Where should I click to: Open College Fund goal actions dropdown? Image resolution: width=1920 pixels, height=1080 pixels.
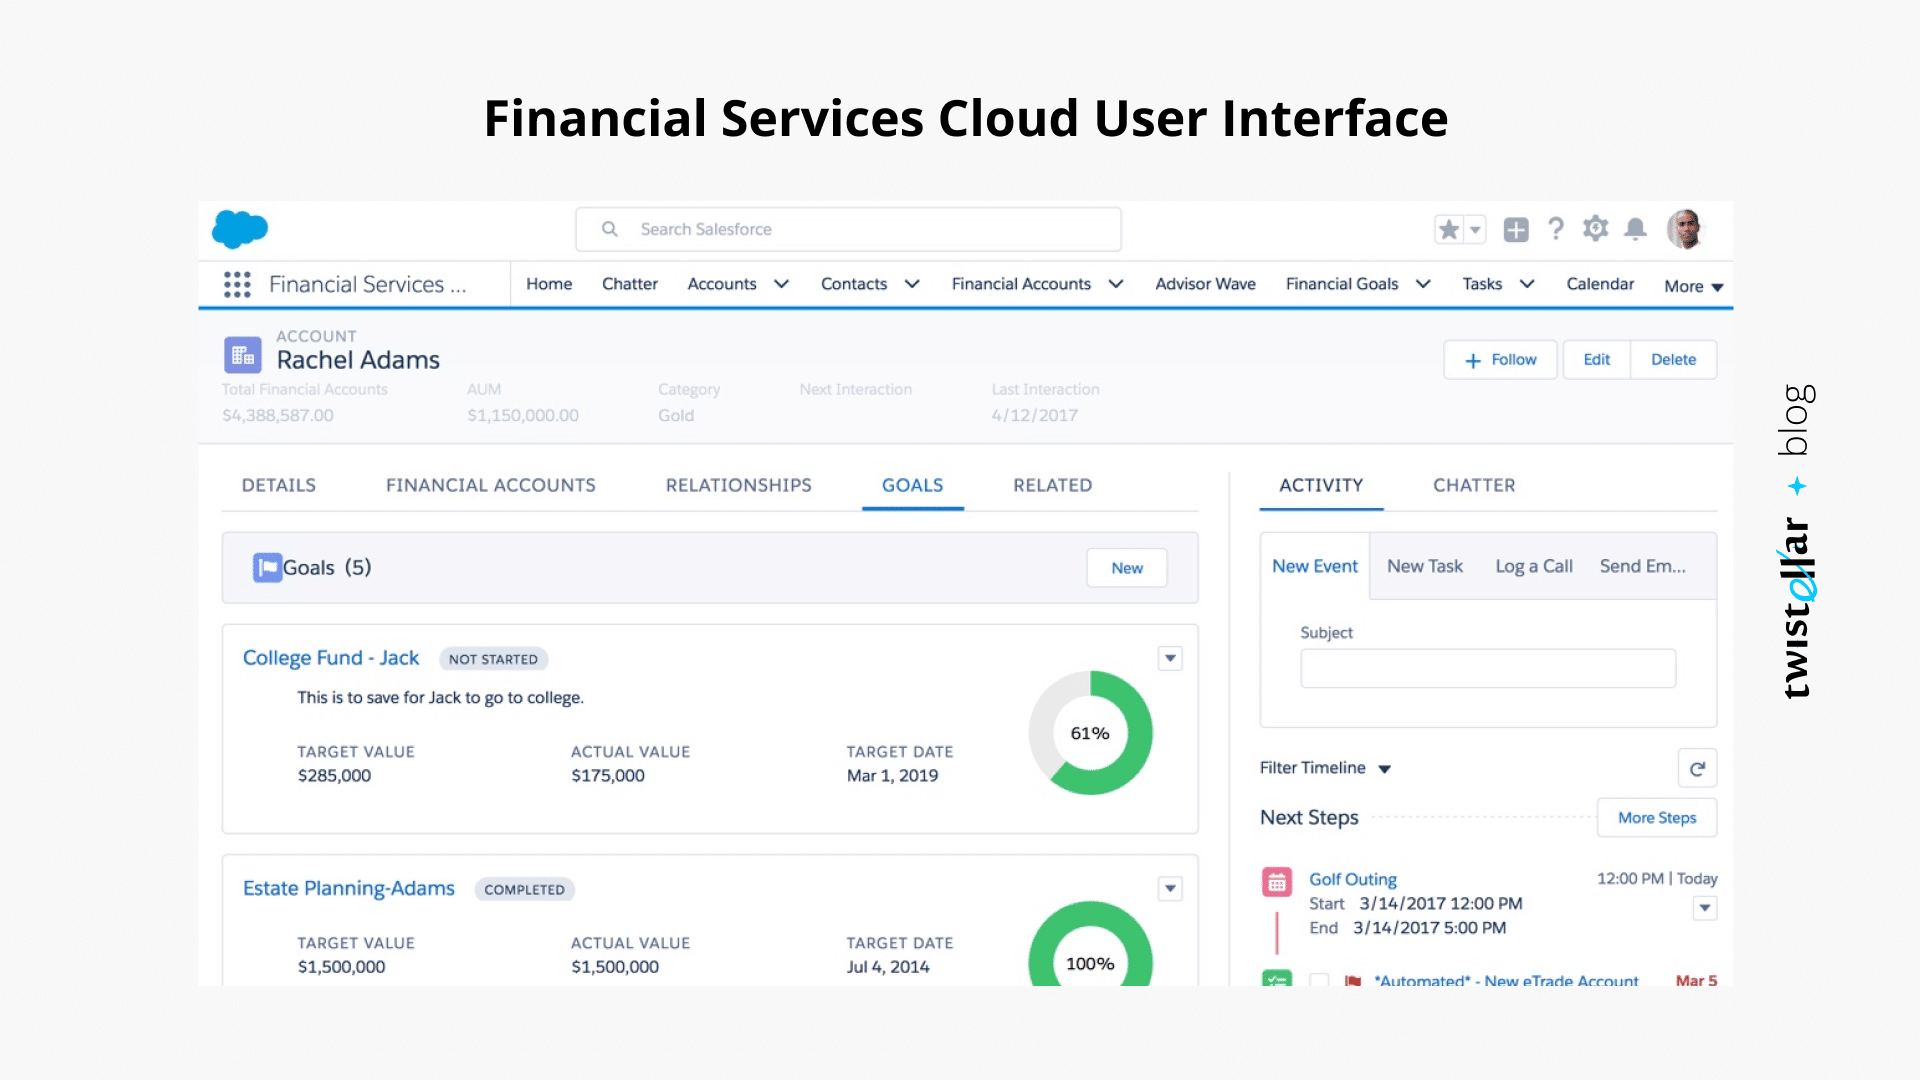pyautogui.click(x=1170, y=659)
